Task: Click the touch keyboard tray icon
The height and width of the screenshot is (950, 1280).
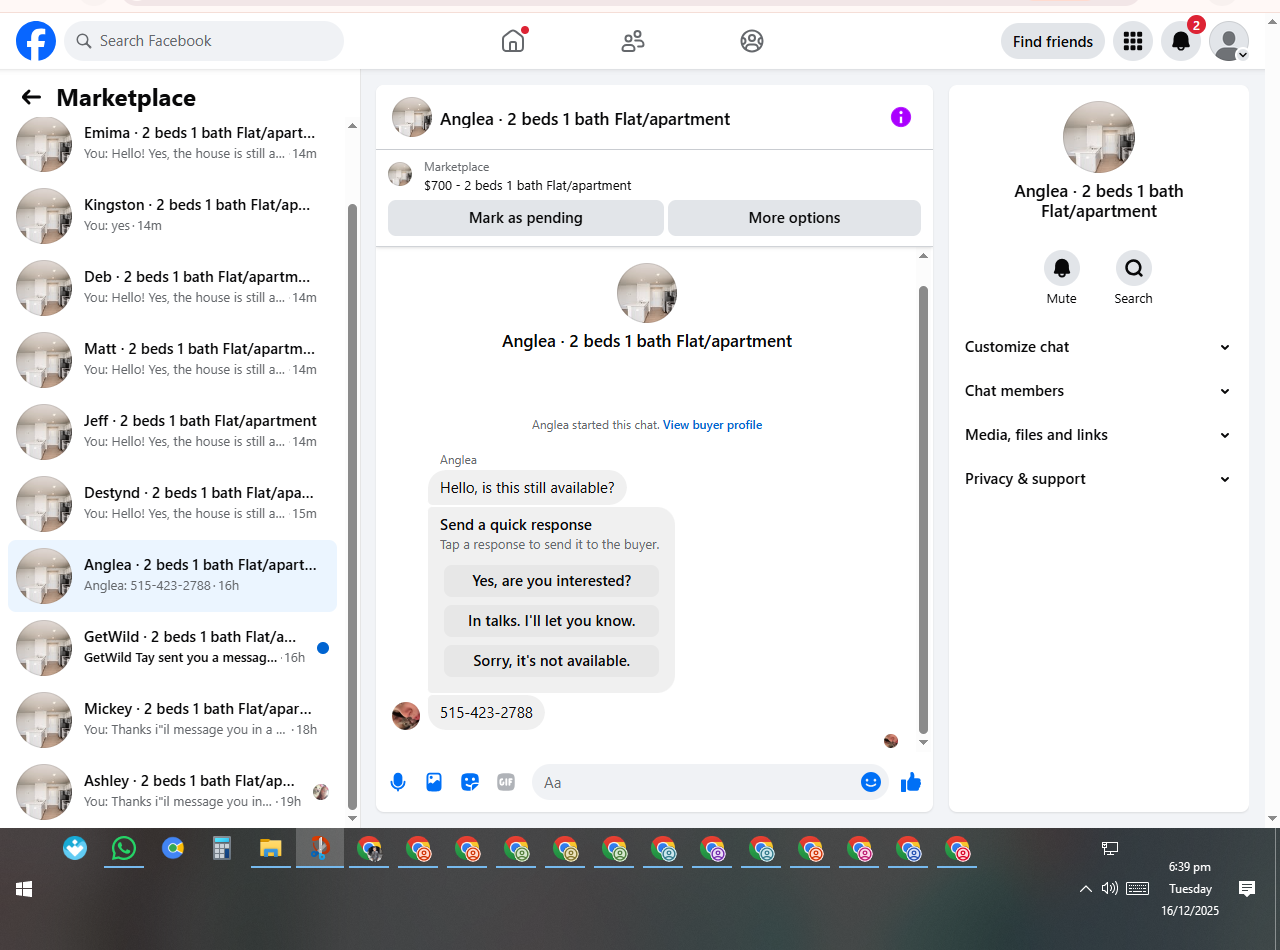Action: tap(1137, 888)
